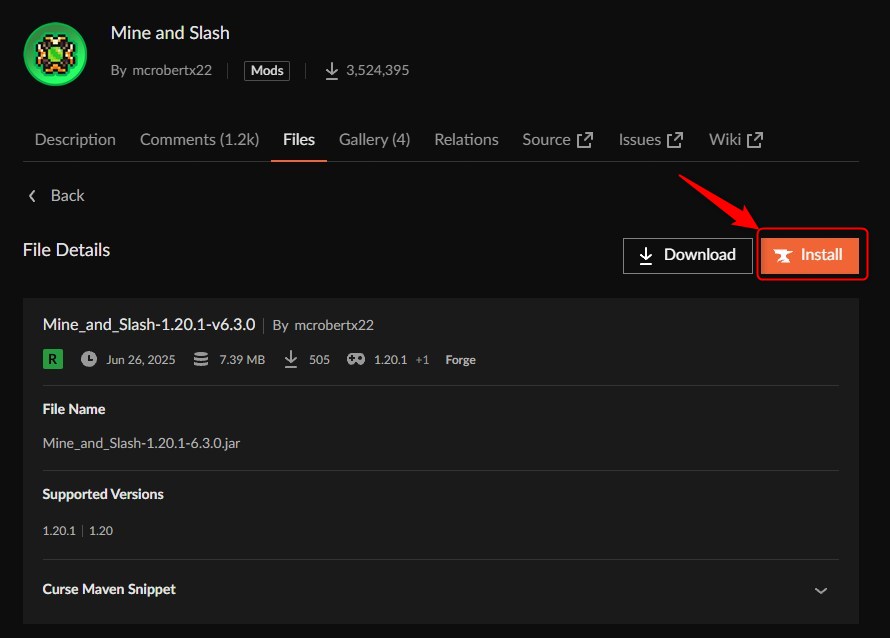Screen dimensions: 890x638
Task: Click the Mods category tag
Action: [x=267, y=70]
